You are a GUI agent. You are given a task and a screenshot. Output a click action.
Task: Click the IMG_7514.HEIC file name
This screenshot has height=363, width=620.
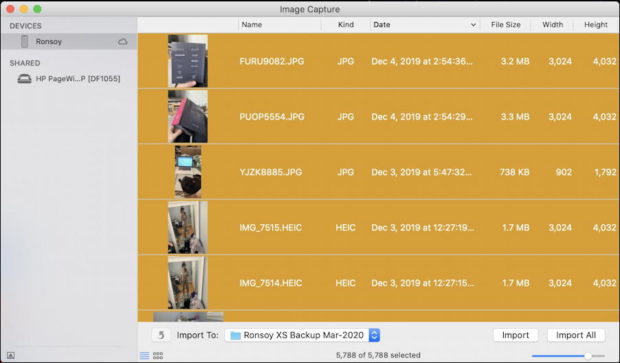(270, 283)
